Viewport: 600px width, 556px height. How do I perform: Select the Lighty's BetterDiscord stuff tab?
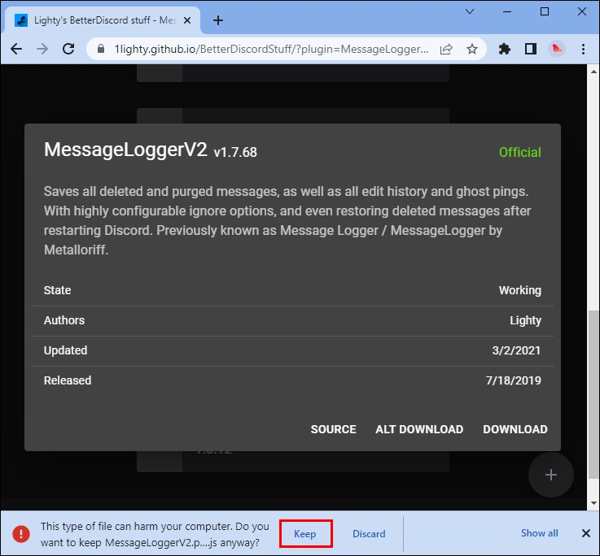pos(103,20)
